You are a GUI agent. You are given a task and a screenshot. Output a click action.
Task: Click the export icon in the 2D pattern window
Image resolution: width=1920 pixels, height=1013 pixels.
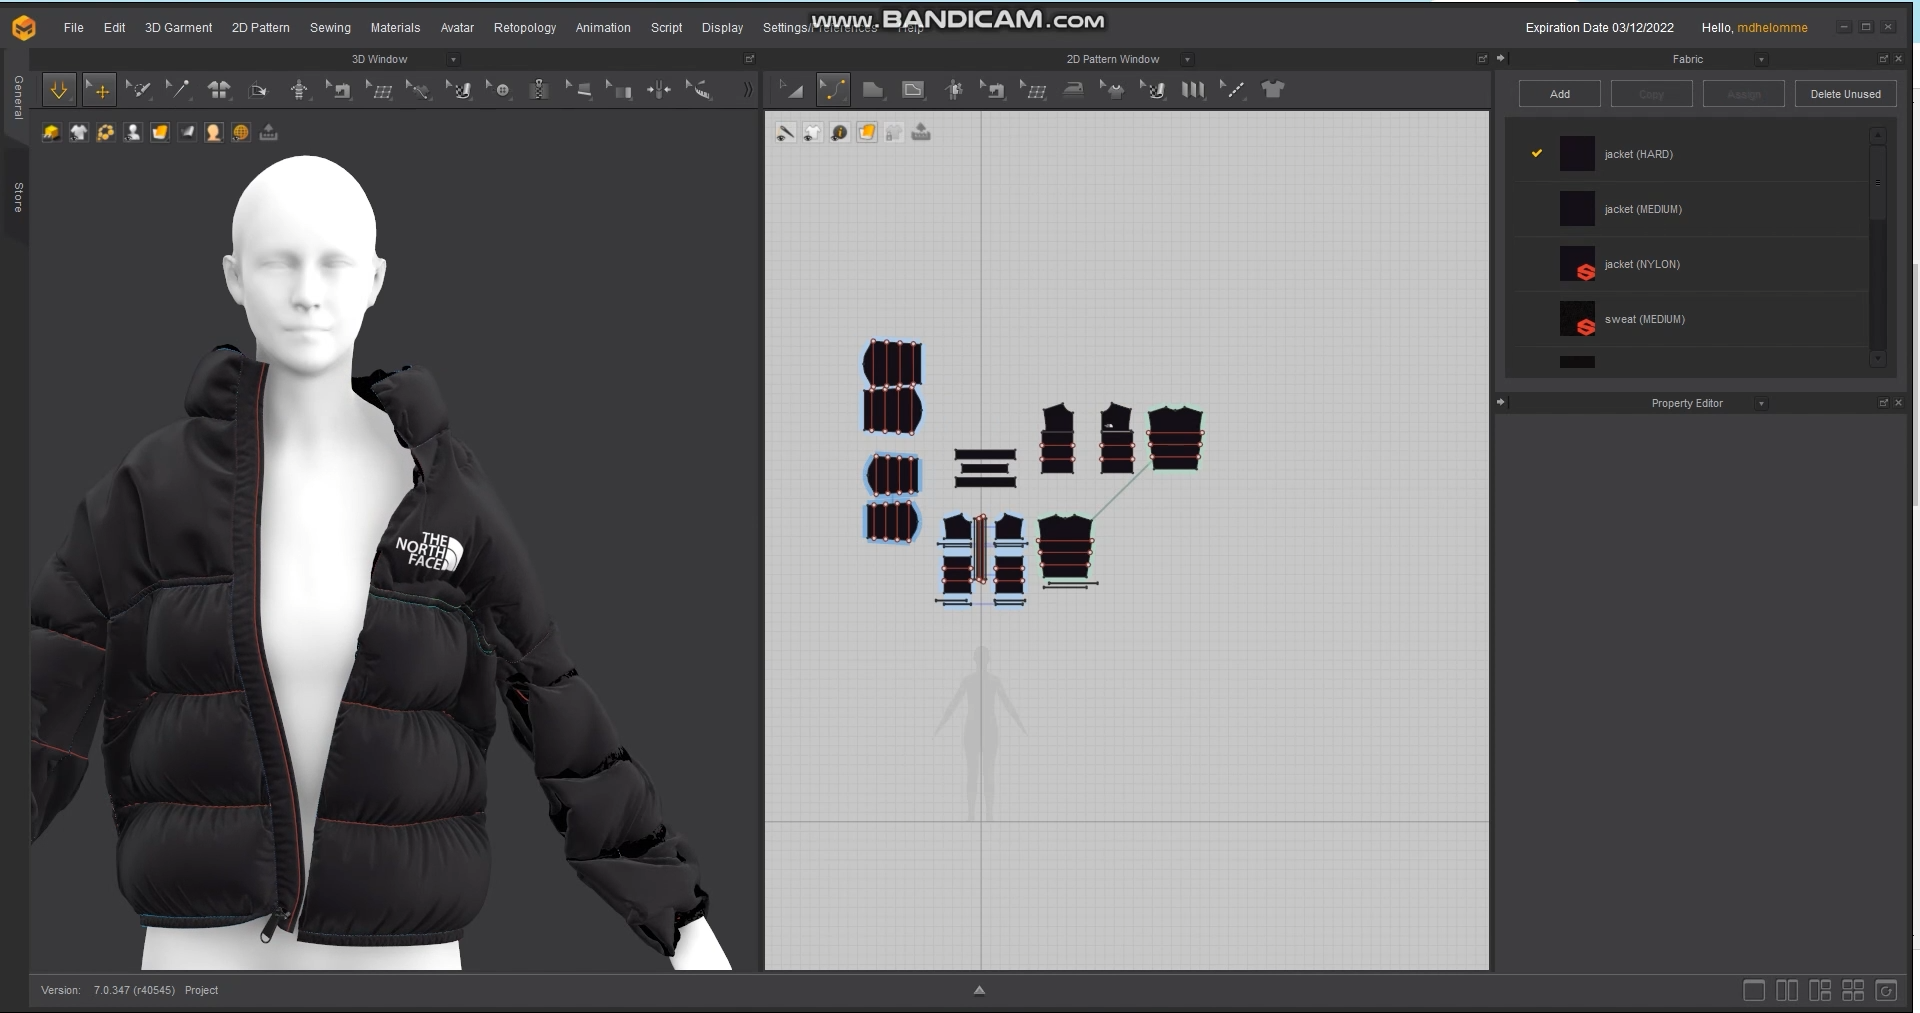[x=921, y=132]
